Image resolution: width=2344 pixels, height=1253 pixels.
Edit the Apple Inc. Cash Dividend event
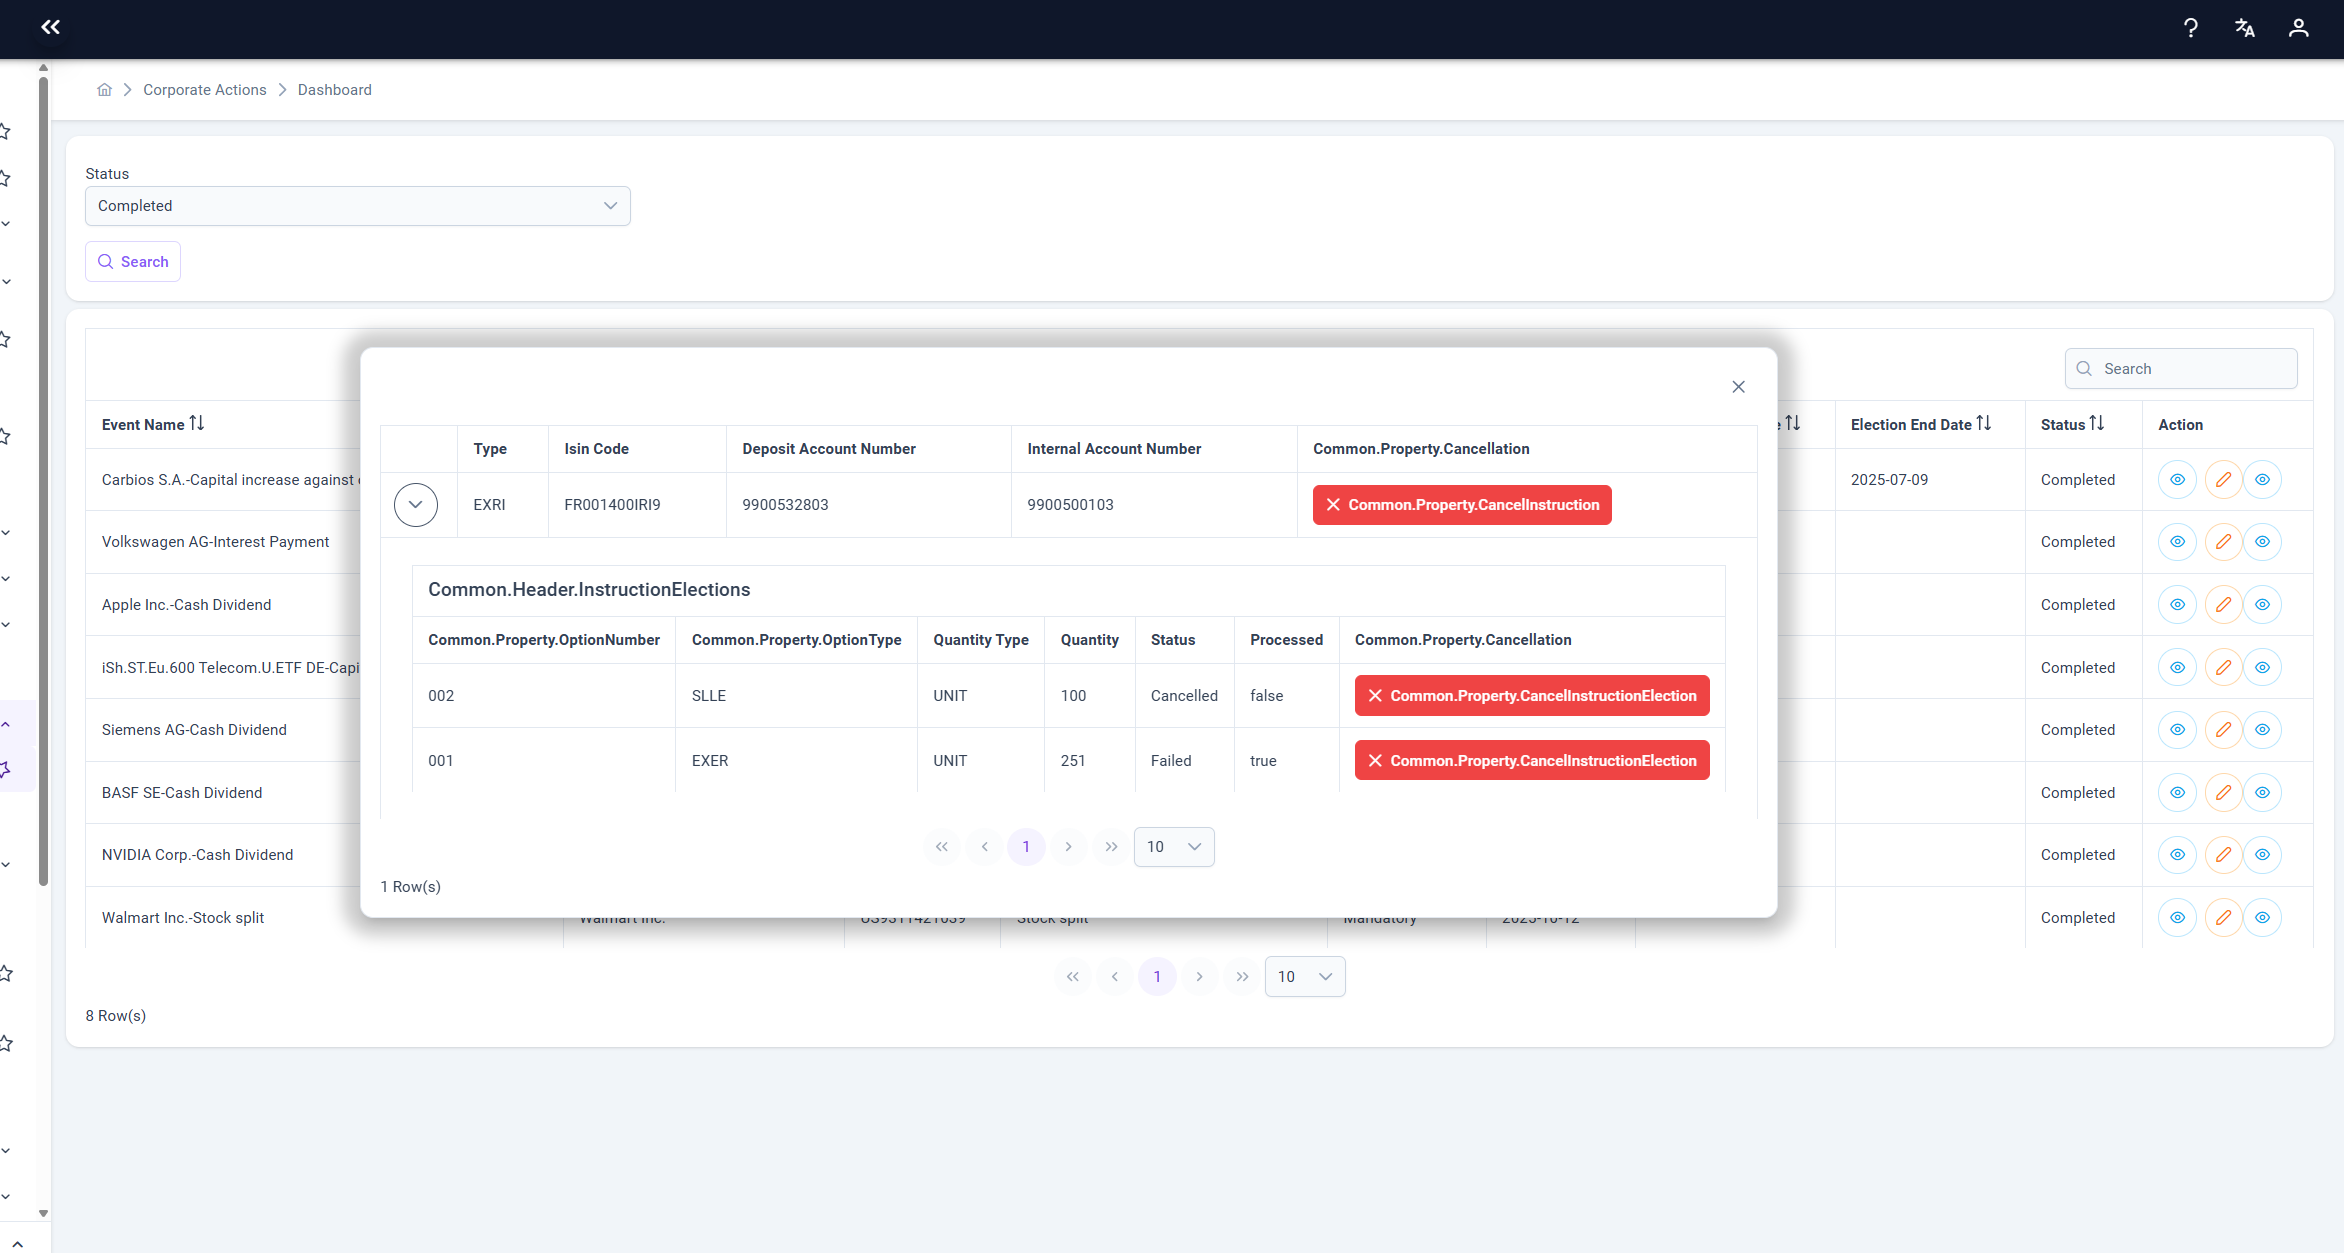click(x=2223, y=605)
